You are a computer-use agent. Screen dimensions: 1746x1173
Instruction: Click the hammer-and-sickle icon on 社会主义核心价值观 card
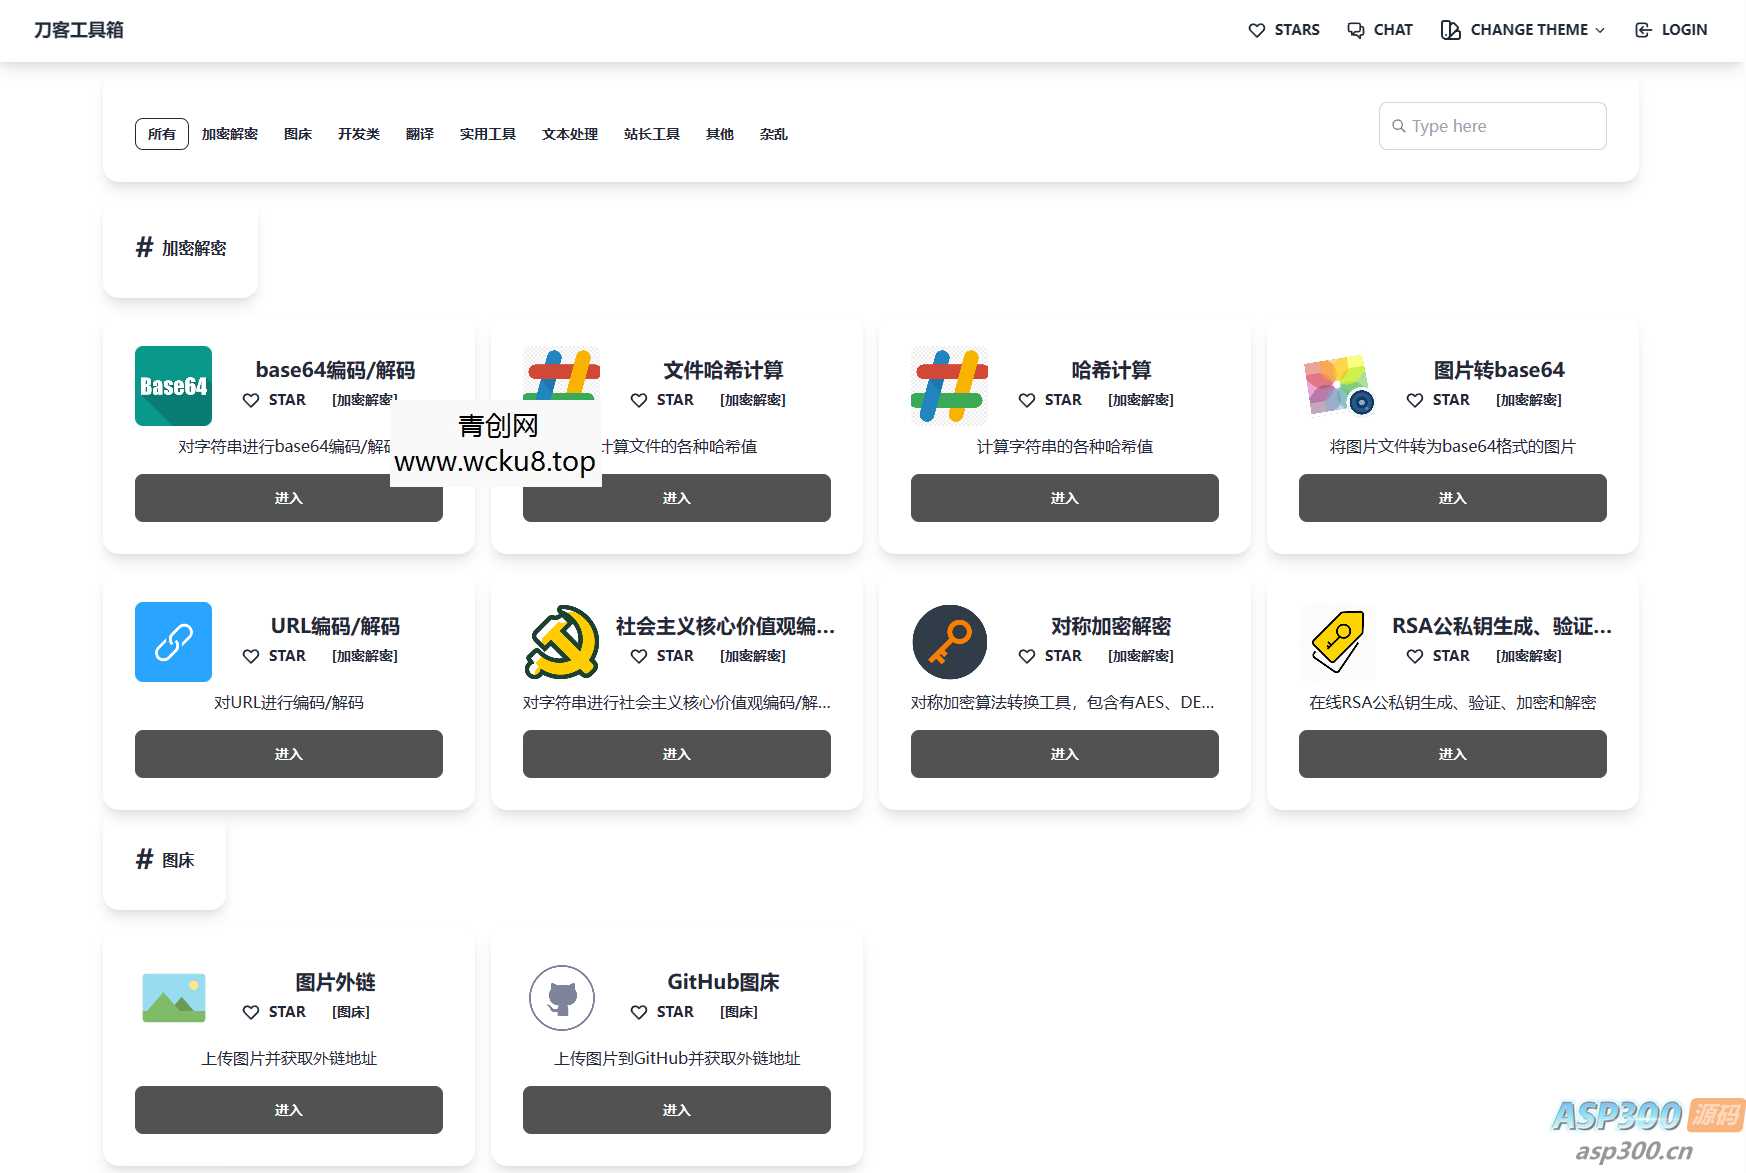pos(561,641)
